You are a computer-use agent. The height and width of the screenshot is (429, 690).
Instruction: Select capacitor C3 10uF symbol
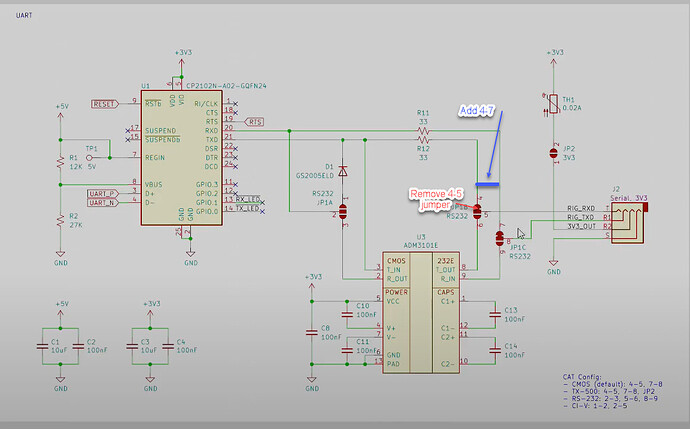point(132,347)
